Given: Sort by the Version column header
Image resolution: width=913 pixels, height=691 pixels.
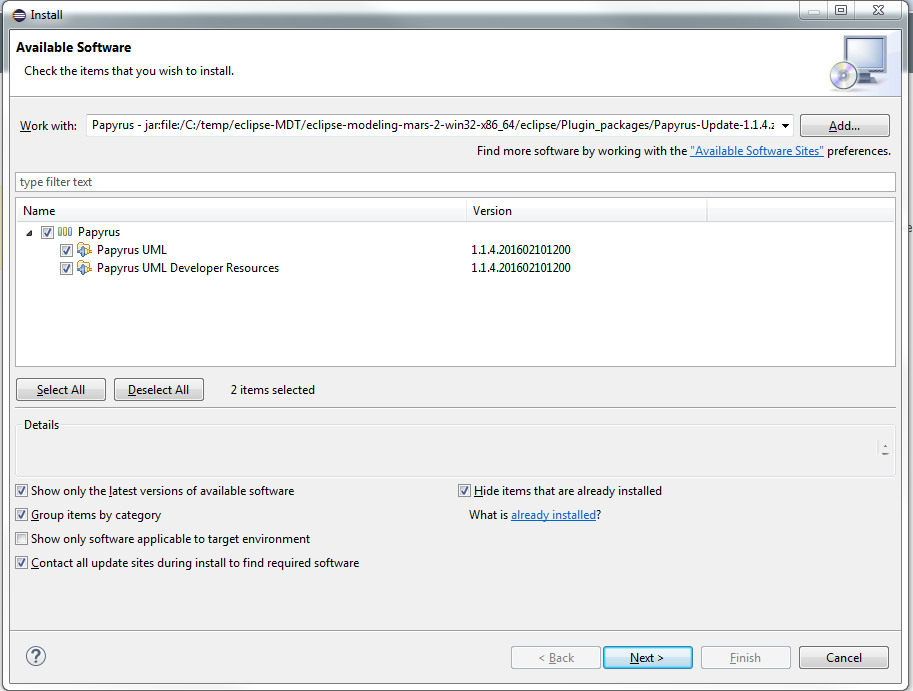Looking at the screenshot, I should point(586,211).
